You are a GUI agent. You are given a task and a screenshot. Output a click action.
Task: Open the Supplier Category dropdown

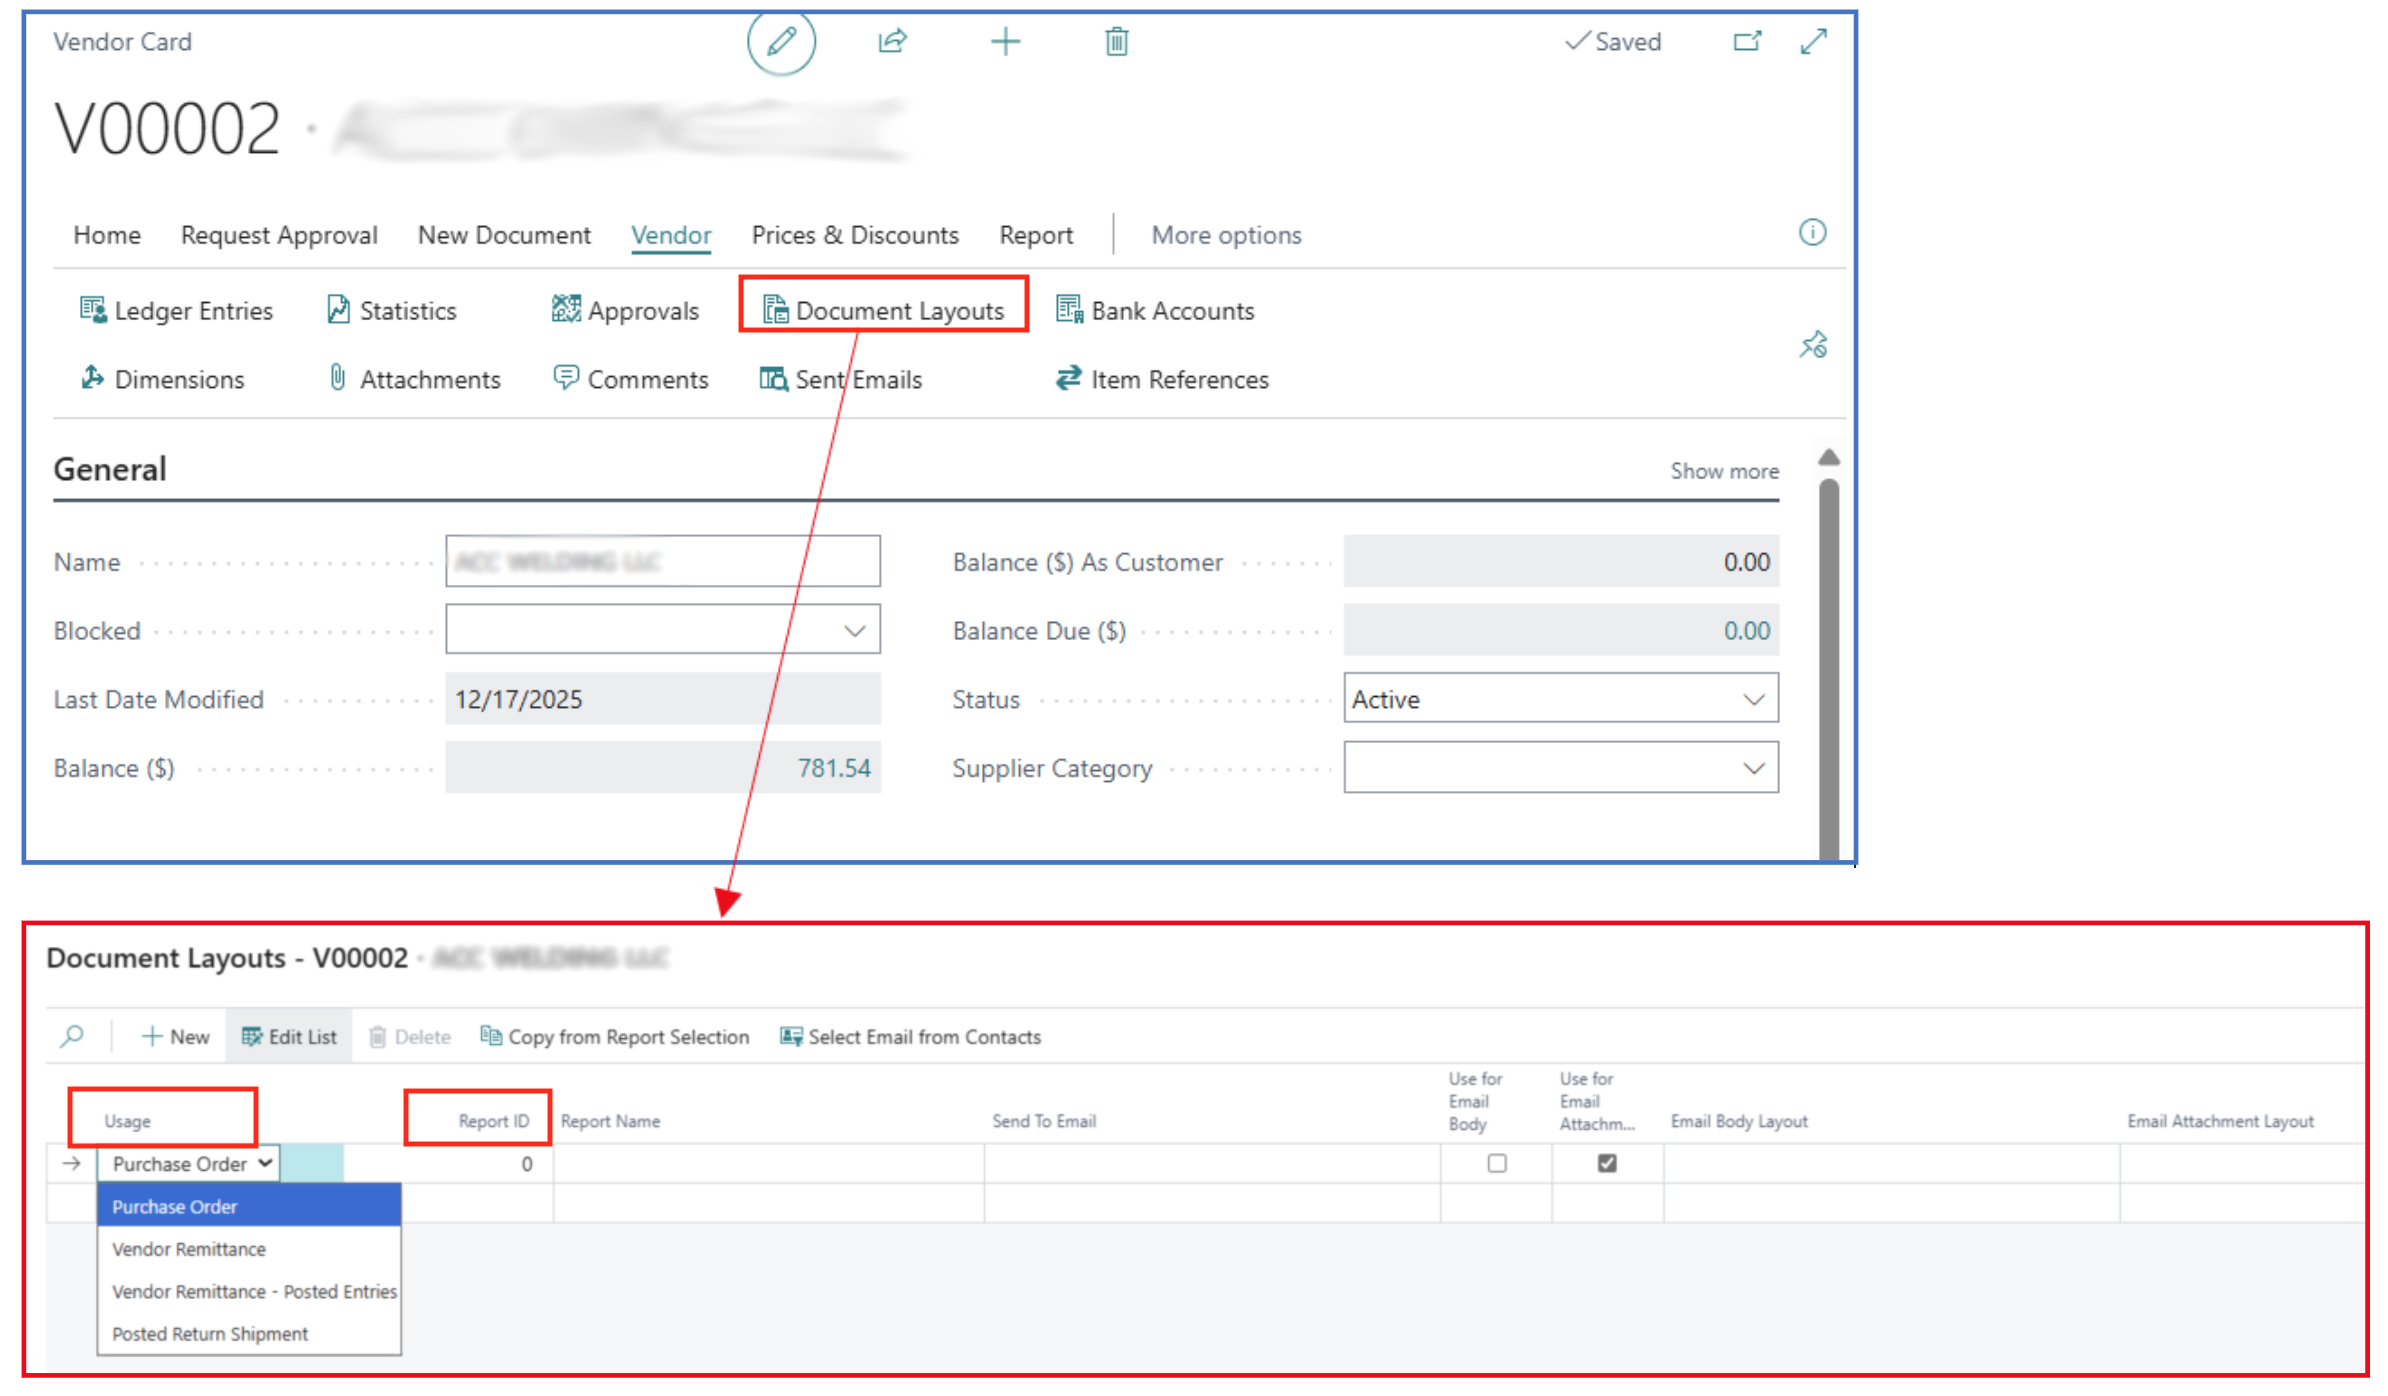pyautogui.click(x=1753, y=768)
